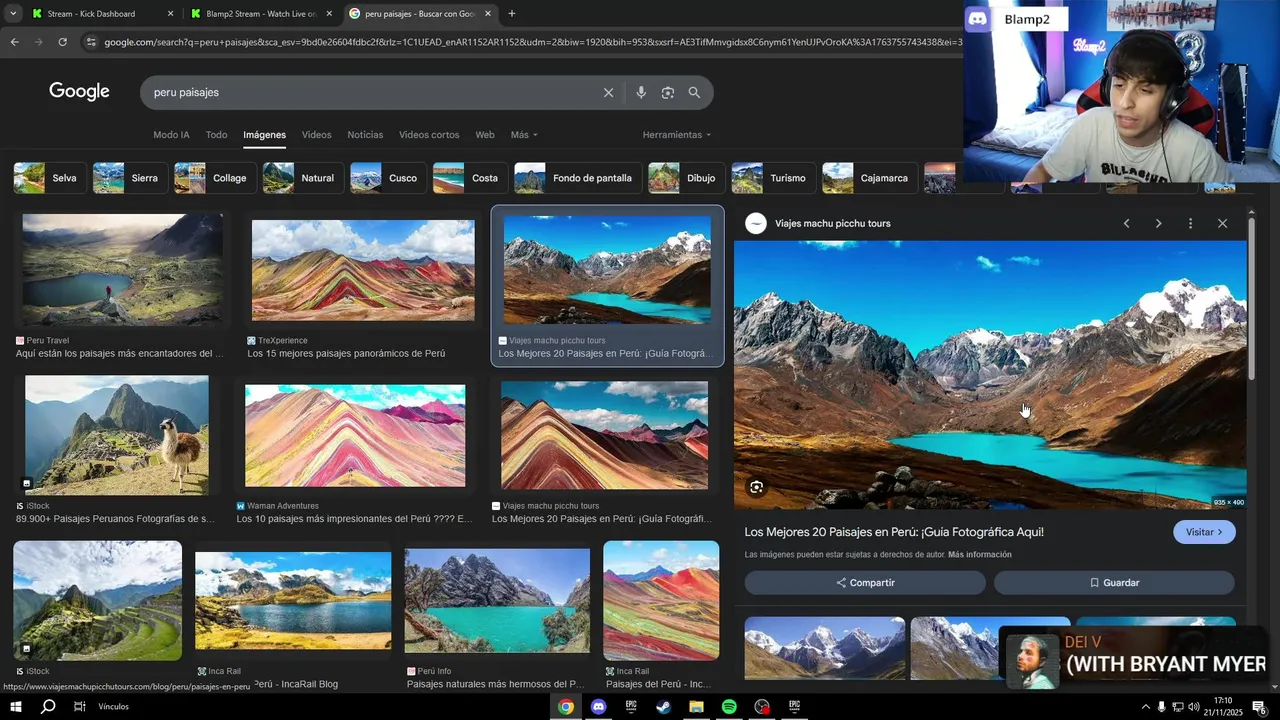Switch to the Web tab
The width and height of the screenshot is (1280, 720).
click(x=485, y=135)
